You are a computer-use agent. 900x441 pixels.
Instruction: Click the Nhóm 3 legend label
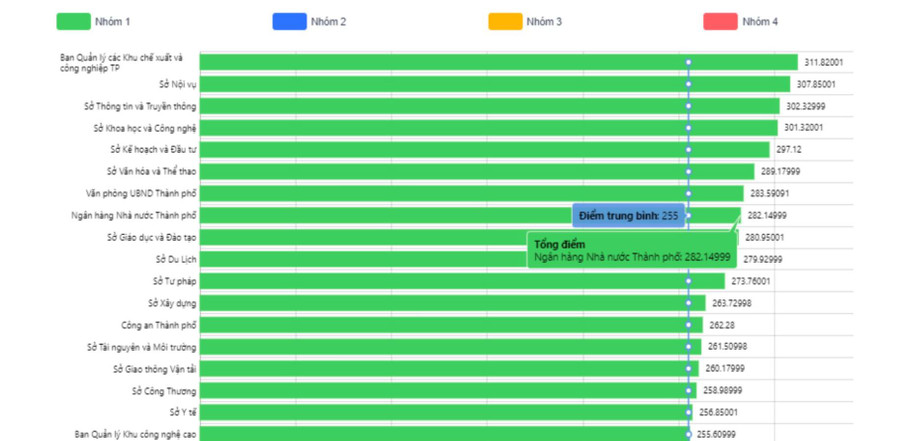pos(544,22)
